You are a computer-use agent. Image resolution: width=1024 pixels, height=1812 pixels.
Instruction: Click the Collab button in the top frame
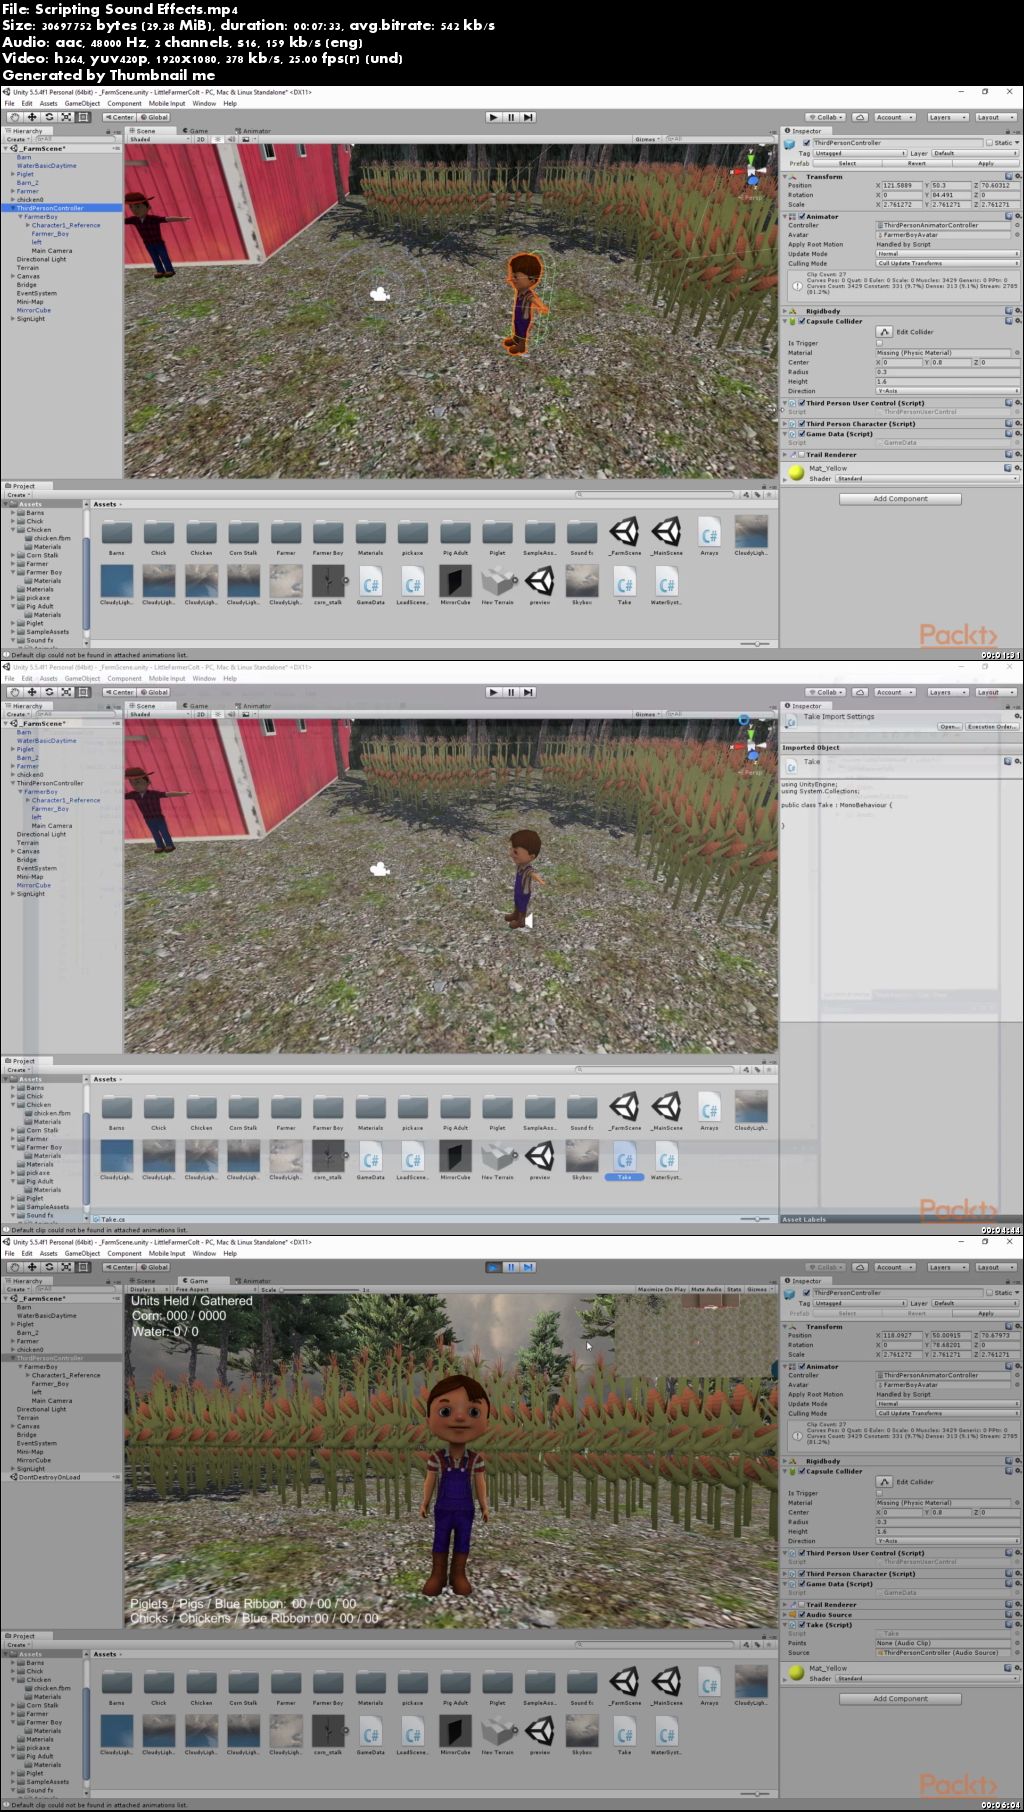[826, 117]
